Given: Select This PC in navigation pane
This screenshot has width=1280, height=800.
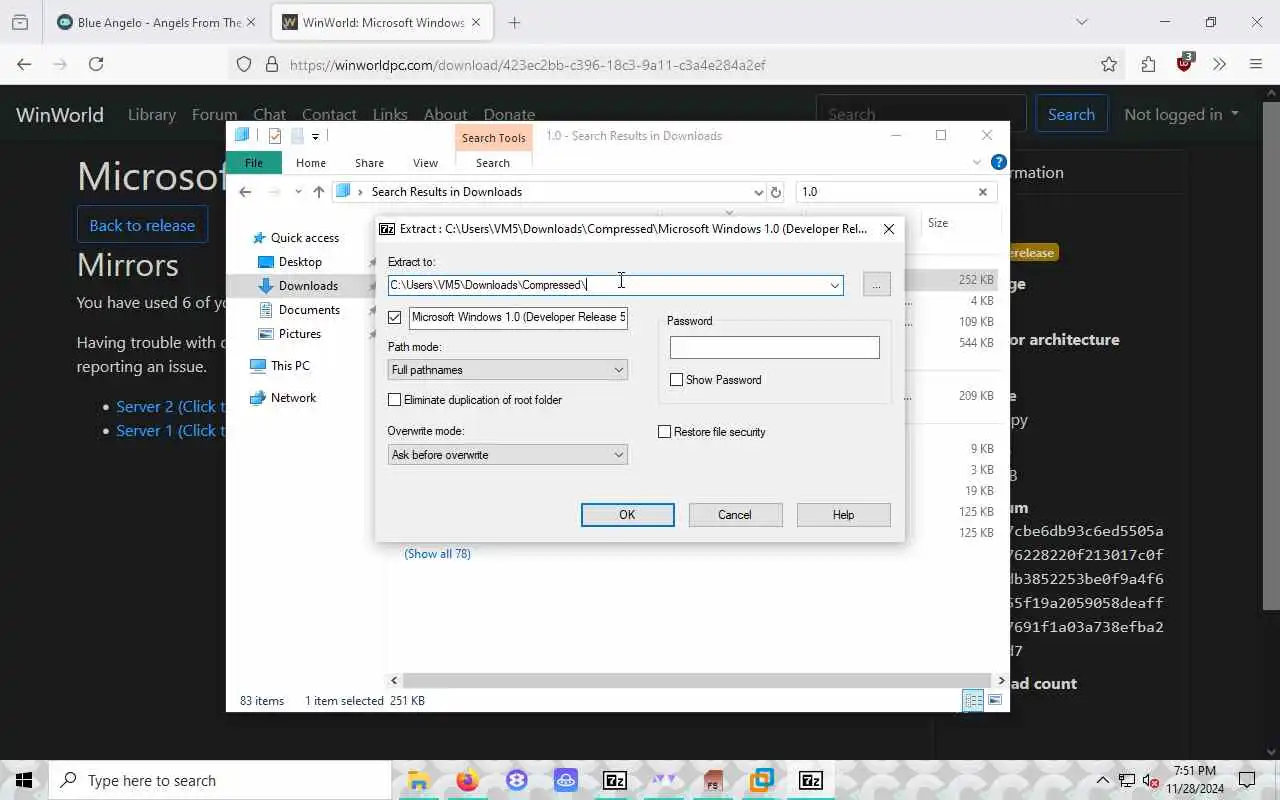Looking at the screenshot, I should pyautogui.click(x=290, y=366).
